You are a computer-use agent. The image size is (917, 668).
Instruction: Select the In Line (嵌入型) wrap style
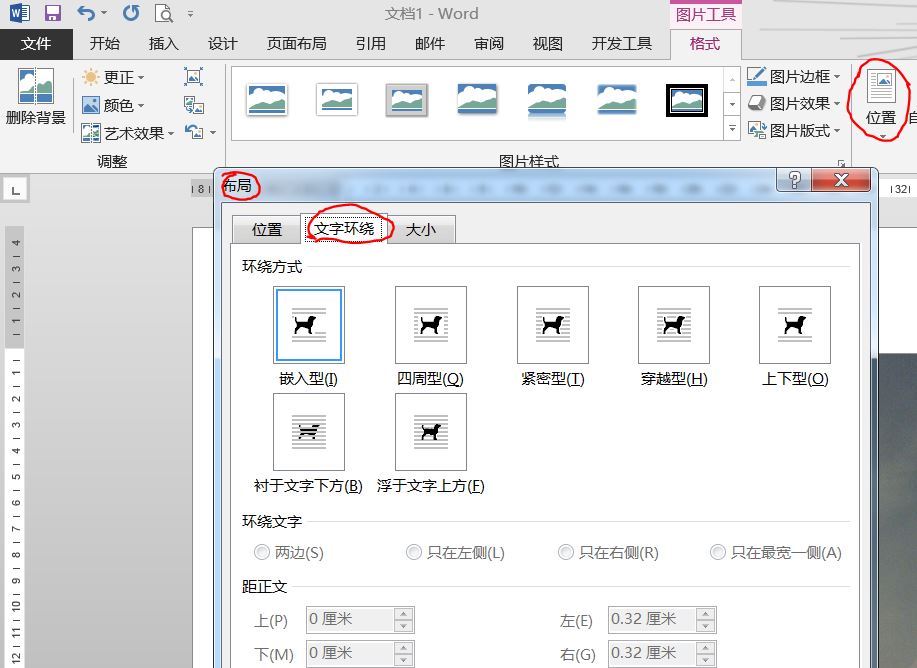pyautogui.click(x=309, y=325)
